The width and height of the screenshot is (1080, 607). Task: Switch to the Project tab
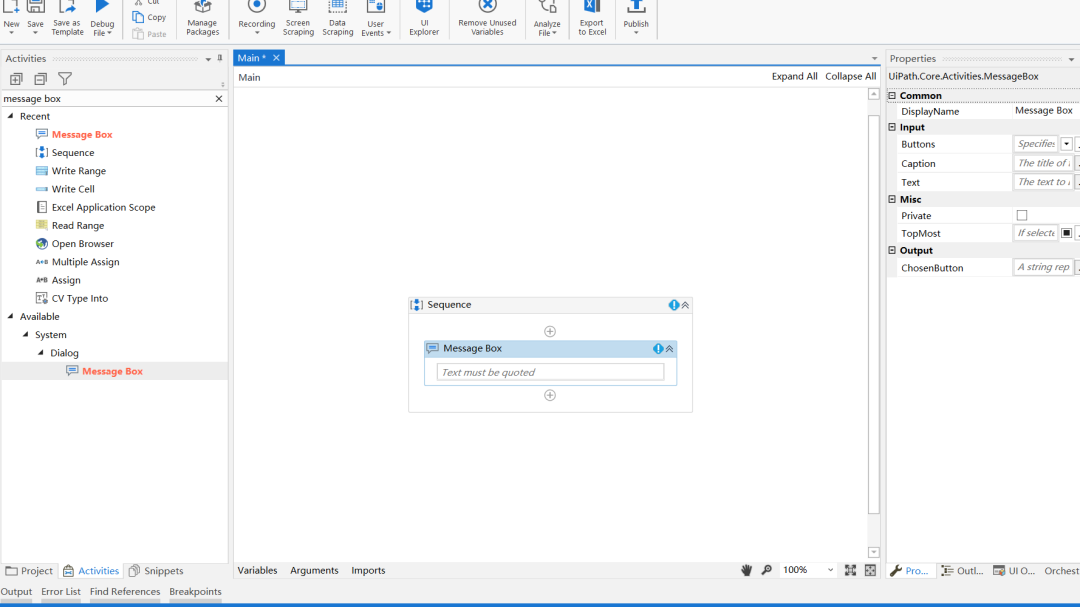29,571
